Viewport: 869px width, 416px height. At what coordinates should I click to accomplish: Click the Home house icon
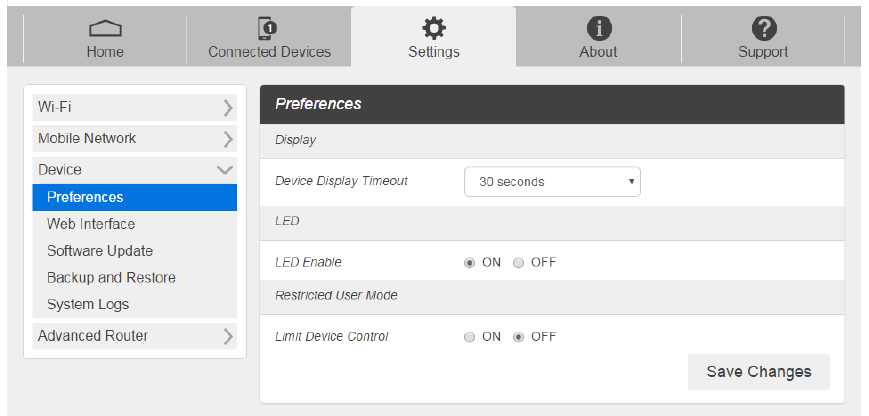(x=105, y=29)
